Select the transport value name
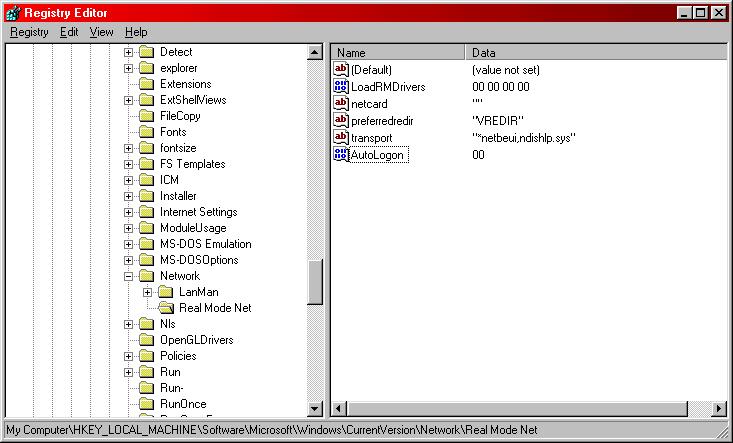Image resolution: width=733 pixels, height=443 pixels. [x=372, y=138]
